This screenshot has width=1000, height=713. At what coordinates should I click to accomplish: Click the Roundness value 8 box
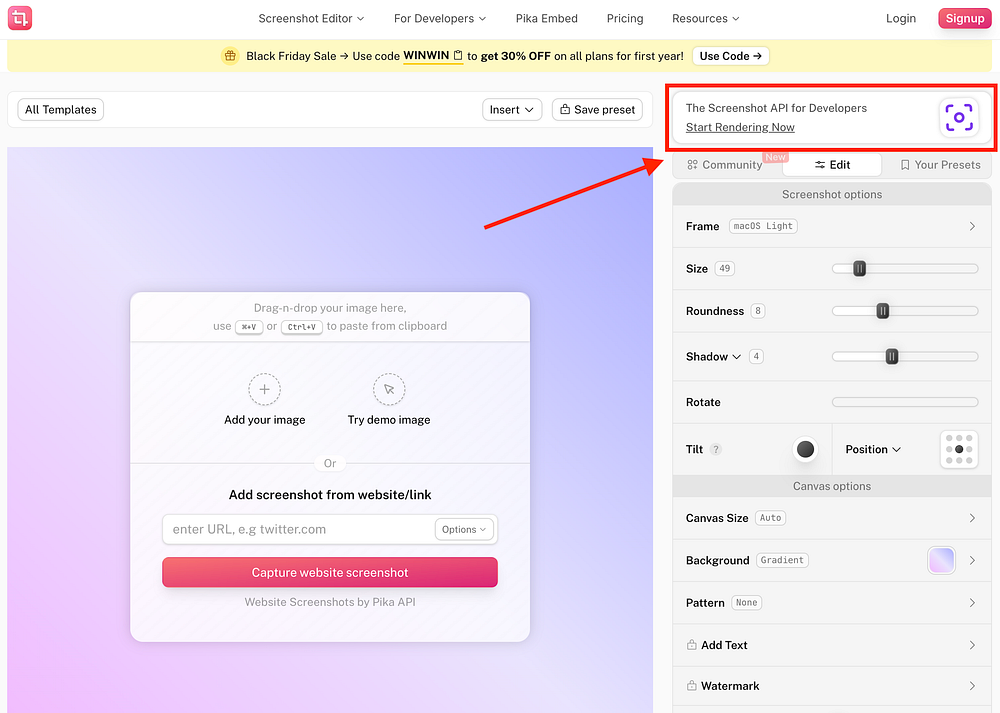pos(758,311)
